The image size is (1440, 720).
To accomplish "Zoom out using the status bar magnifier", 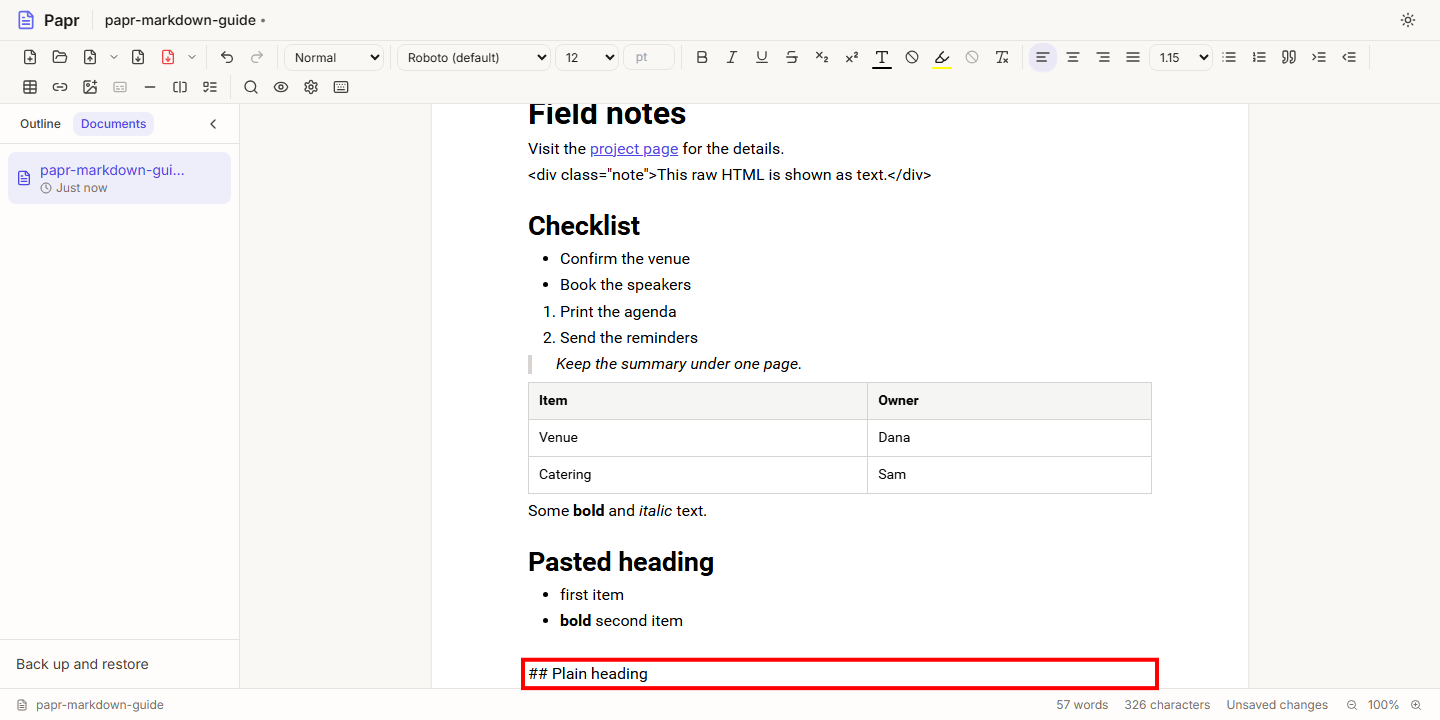I will [x=1352, y=705].
